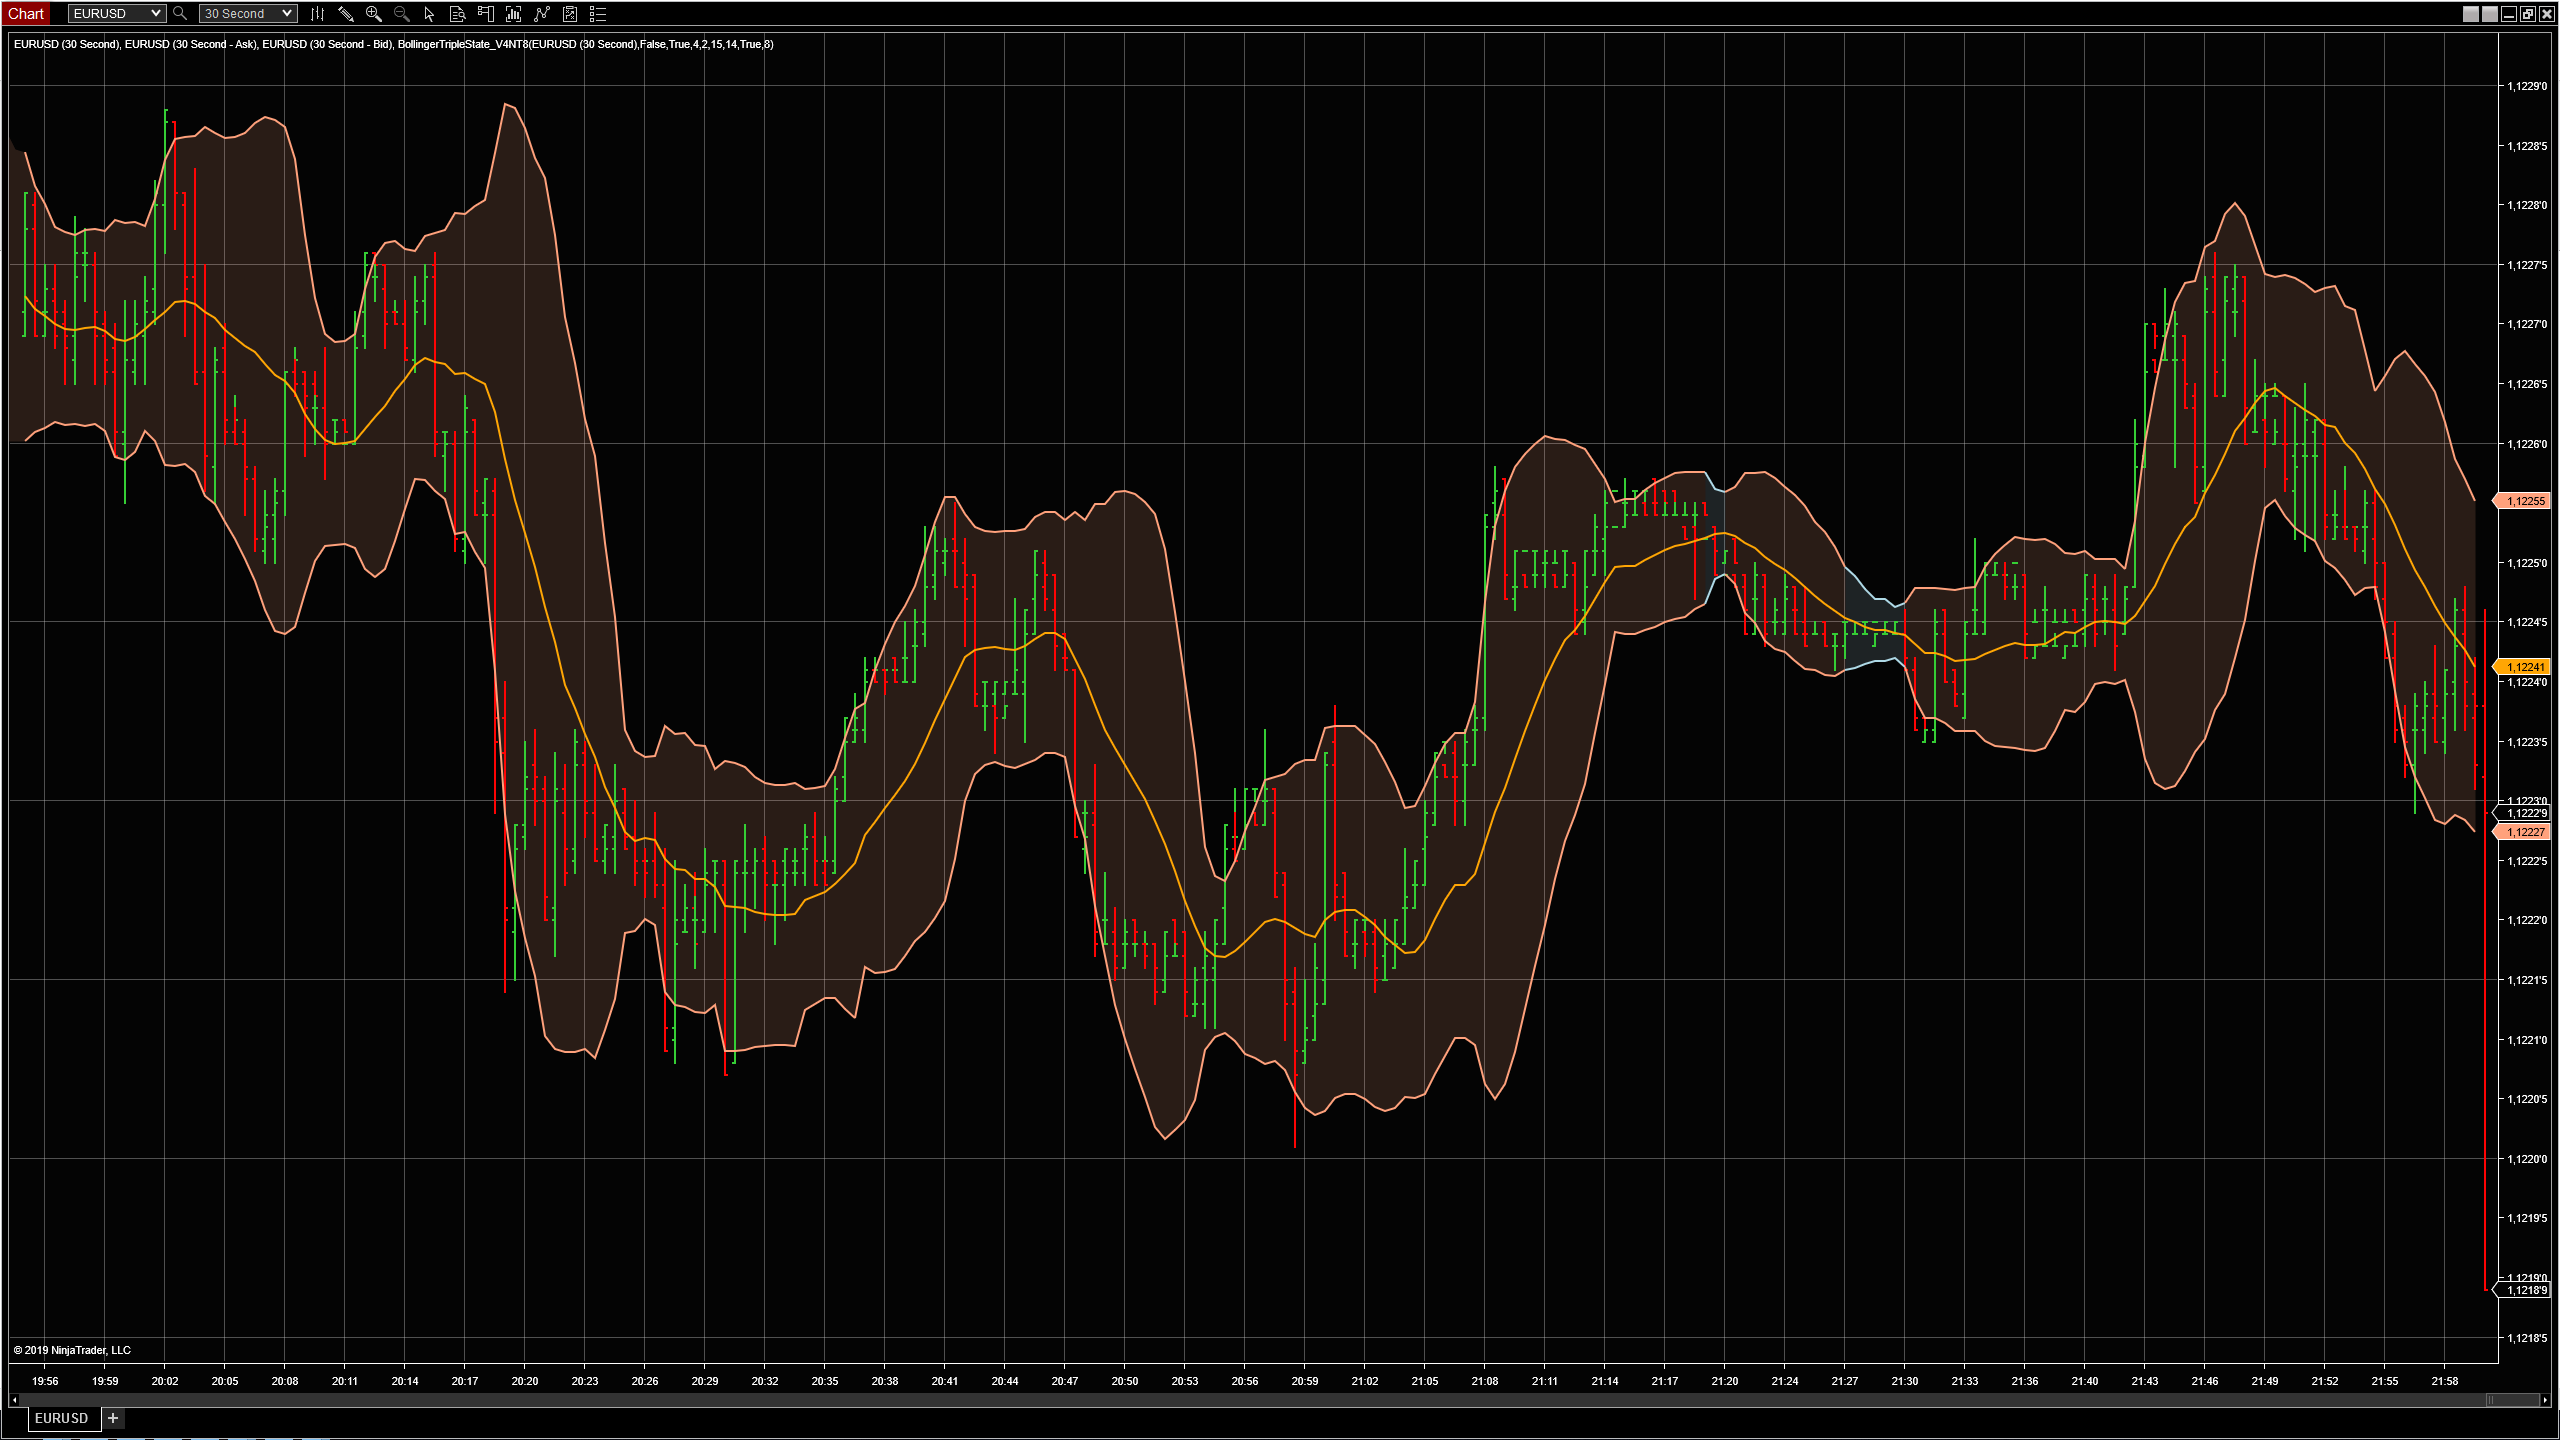The image size is (2560, 1440).
Task: Open the Data Box icon
Action: click(x=457, y=14)
